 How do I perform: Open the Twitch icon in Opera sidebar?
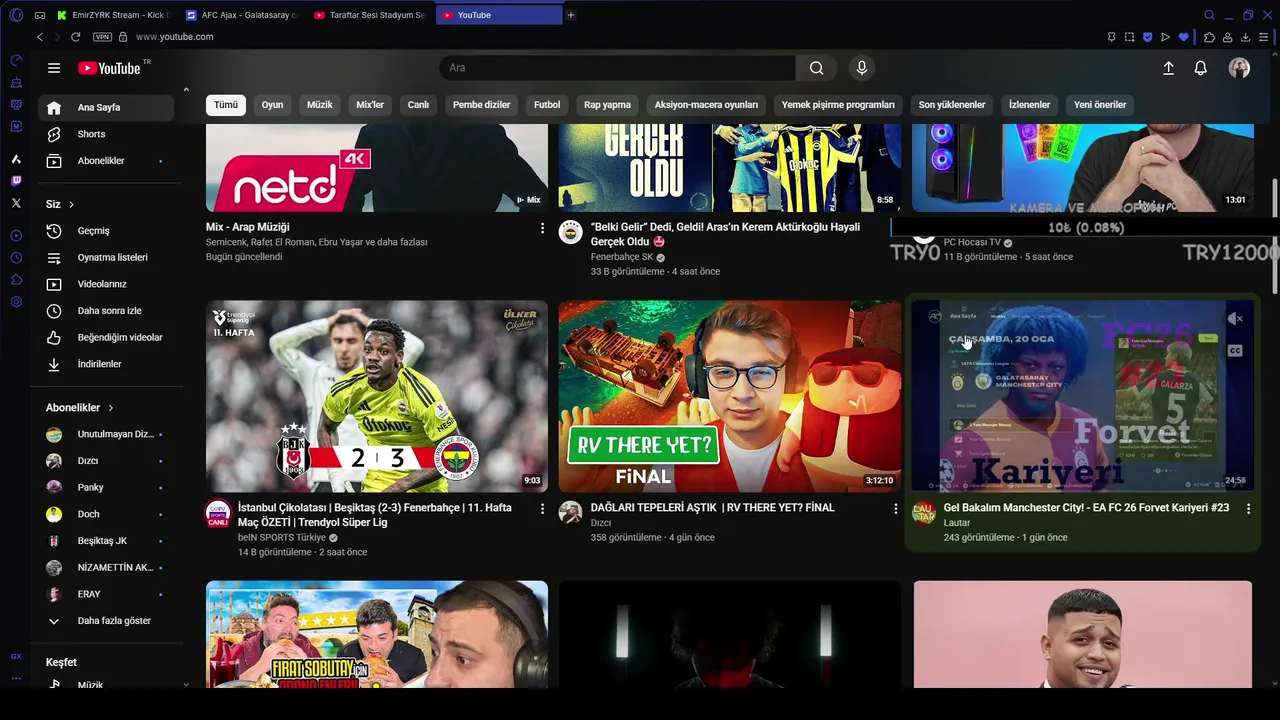pyautogui.click(x=16, y=181)
